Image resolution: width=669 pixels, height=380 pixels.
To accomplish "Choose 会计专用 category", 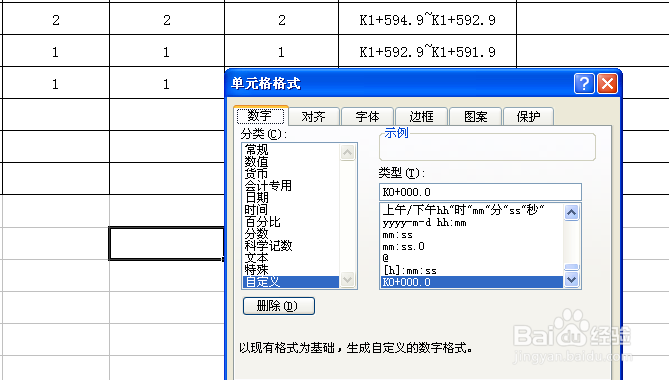I will pos(291,186).
